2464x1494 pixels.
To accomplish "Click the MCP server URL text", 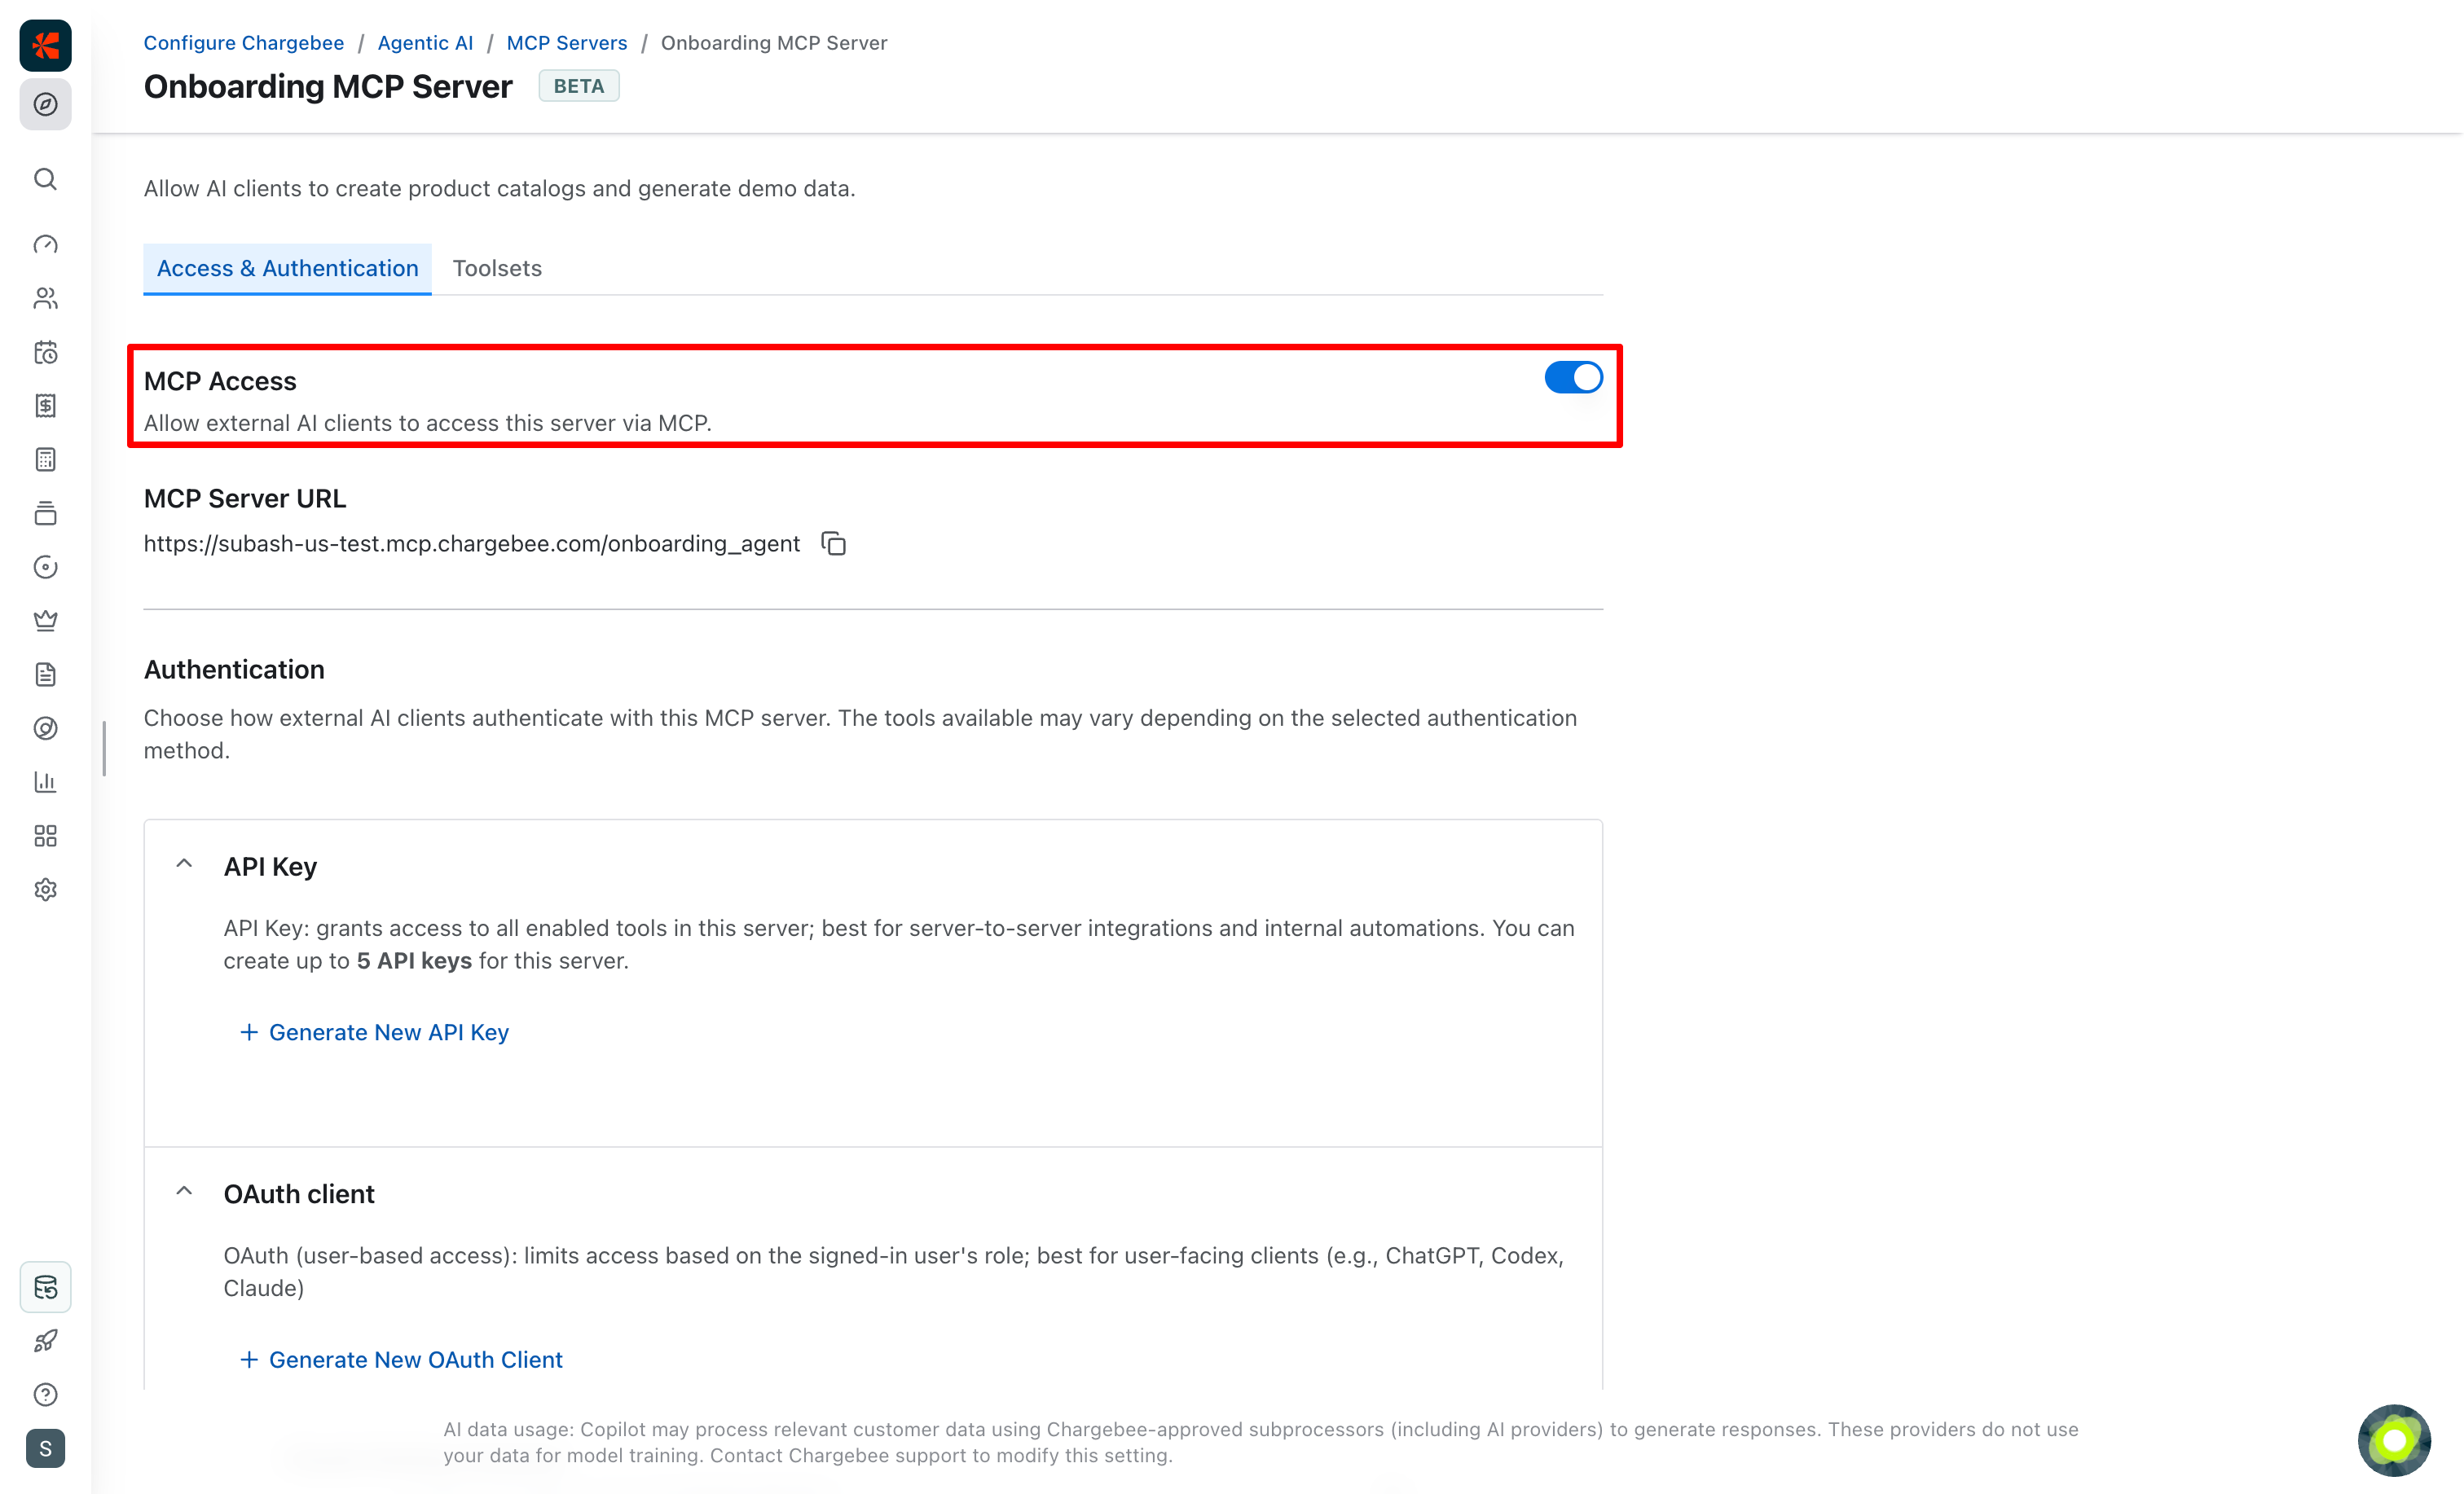I will (471, 544).
